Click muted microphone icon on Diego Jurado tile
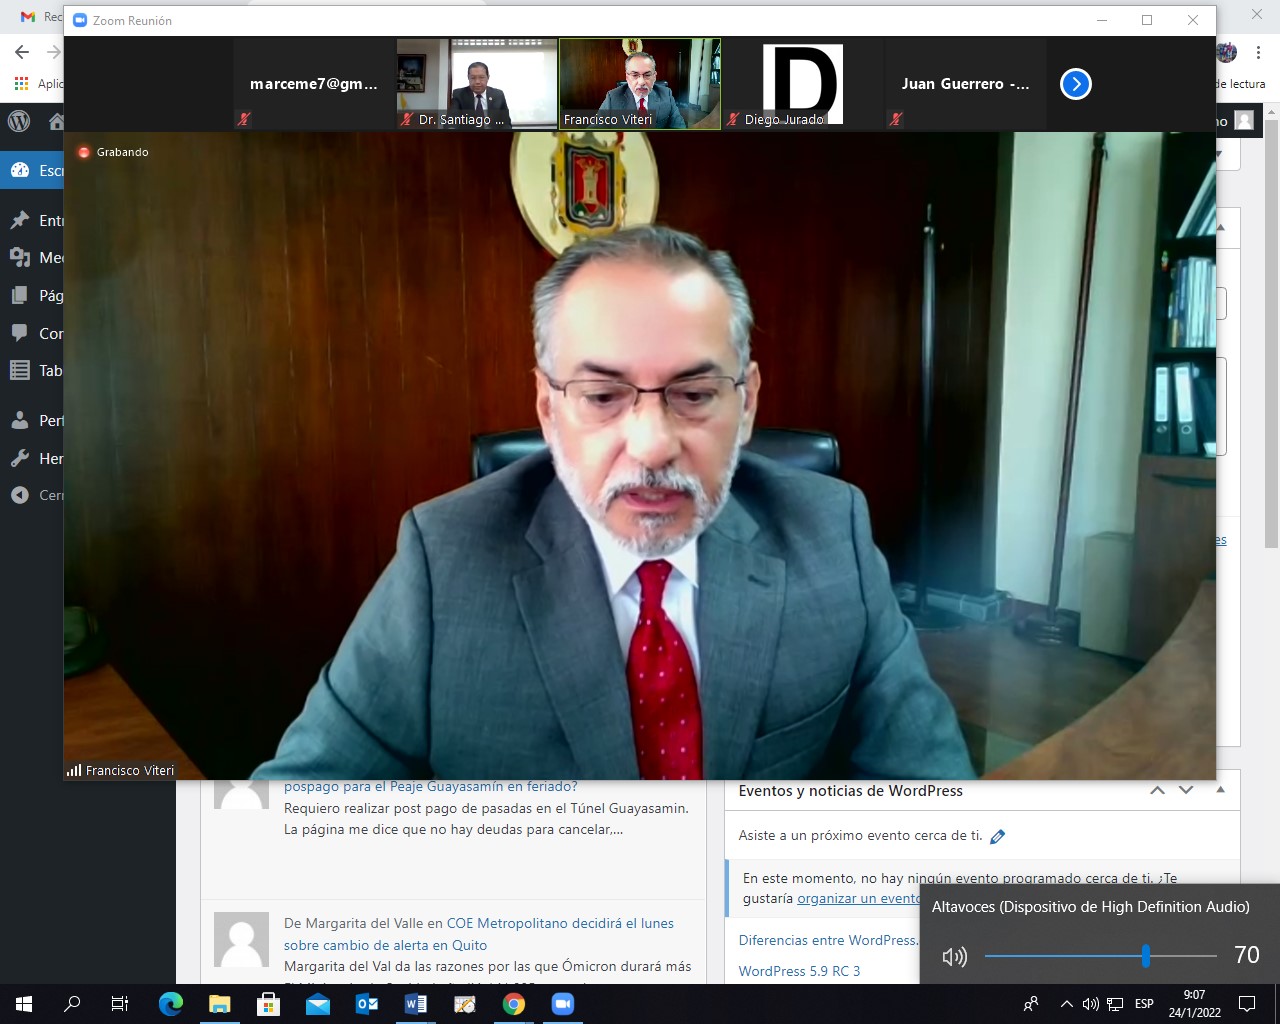Image resolution: width=1280 pixels, height=1024 pixels. (733, 119)
